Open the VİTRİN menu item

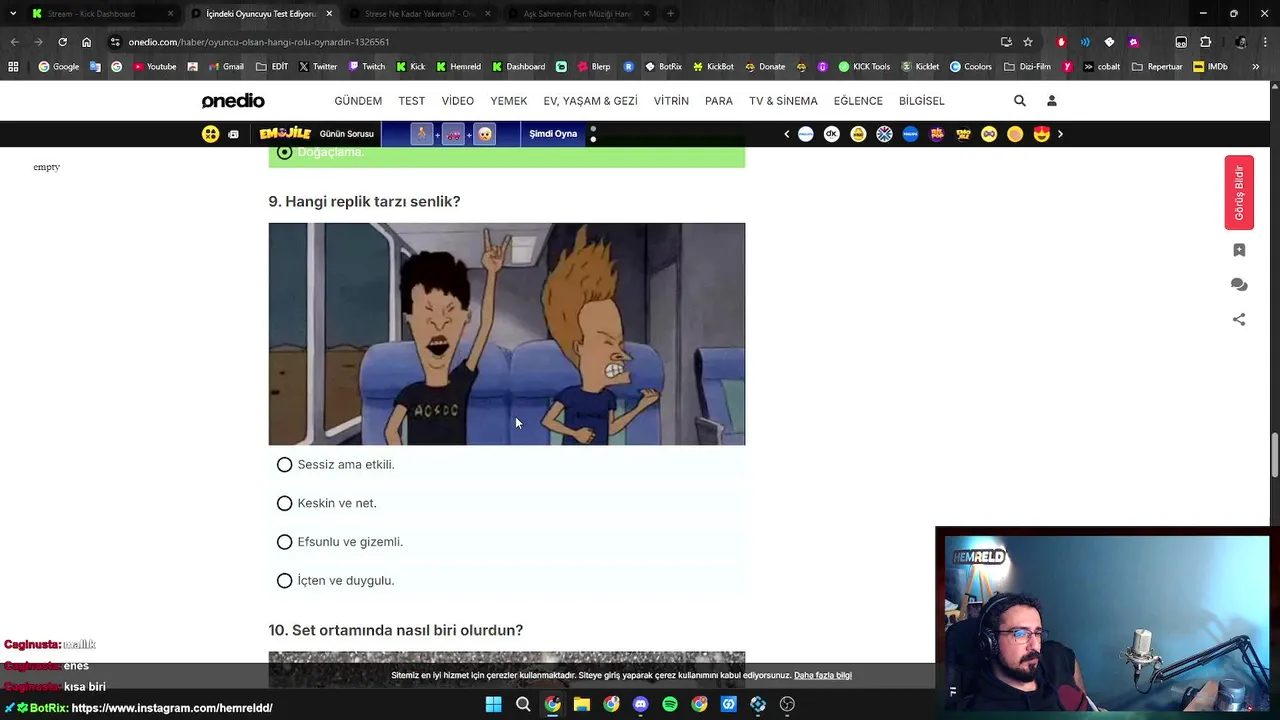pos(671,101)
